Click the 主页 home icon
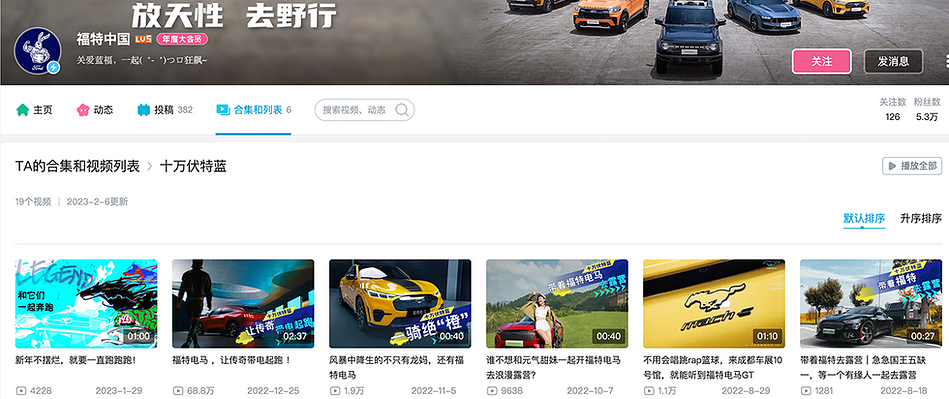Screen dimensions: 949x399 click(22, 110)
